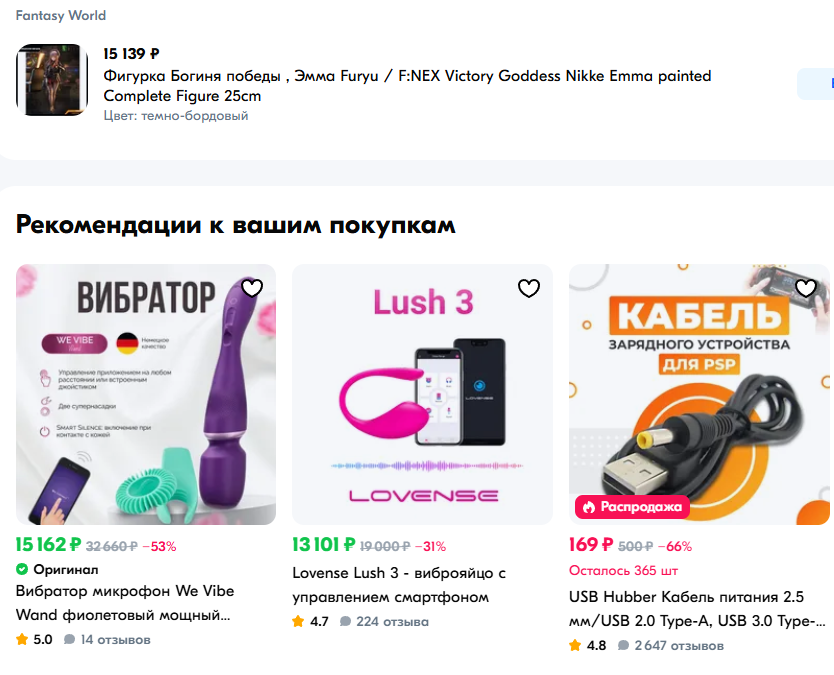
Task: Open the Nikke Emma figure thumbnail
Action: pos(52,80)
